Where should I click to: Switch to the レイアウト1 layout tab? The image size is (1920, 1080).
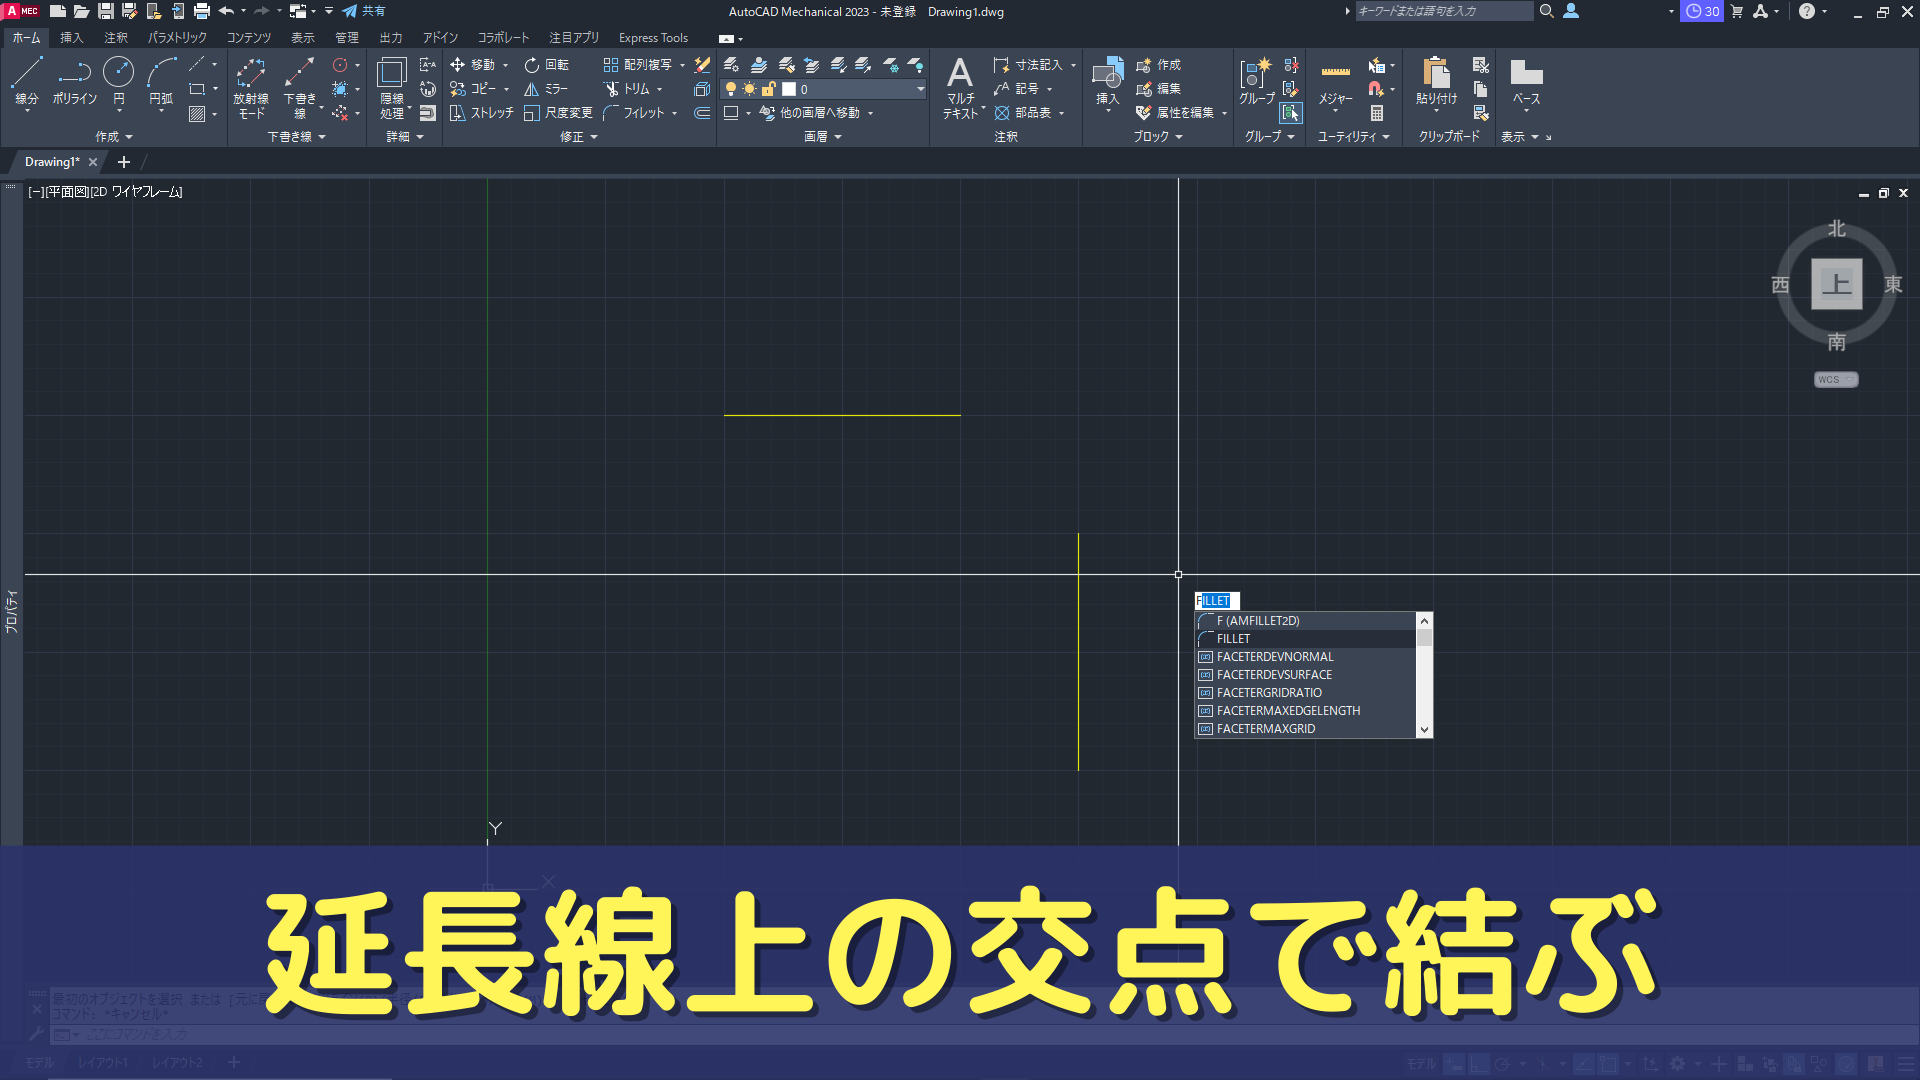coord(101,1062)
